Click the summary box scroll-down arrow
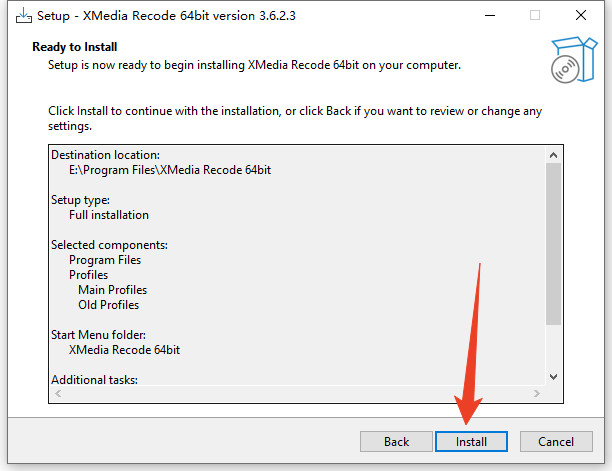 pos(554,376)
